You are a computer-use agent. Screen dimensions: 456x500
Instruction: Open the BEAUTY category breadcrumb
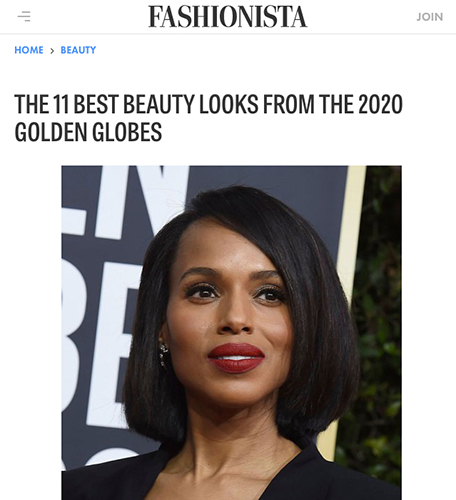[78, 50]
